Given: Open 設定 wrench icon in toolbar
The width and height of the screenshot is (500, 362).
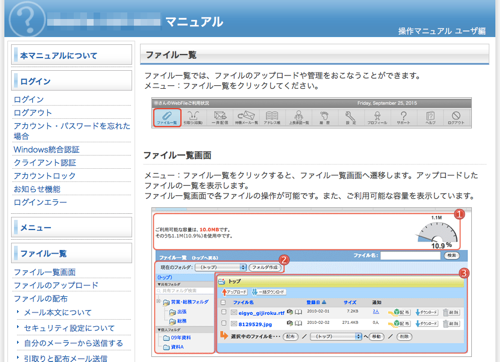Looking at the screenshot, I should pyautogui.click(x=350, y=117).
